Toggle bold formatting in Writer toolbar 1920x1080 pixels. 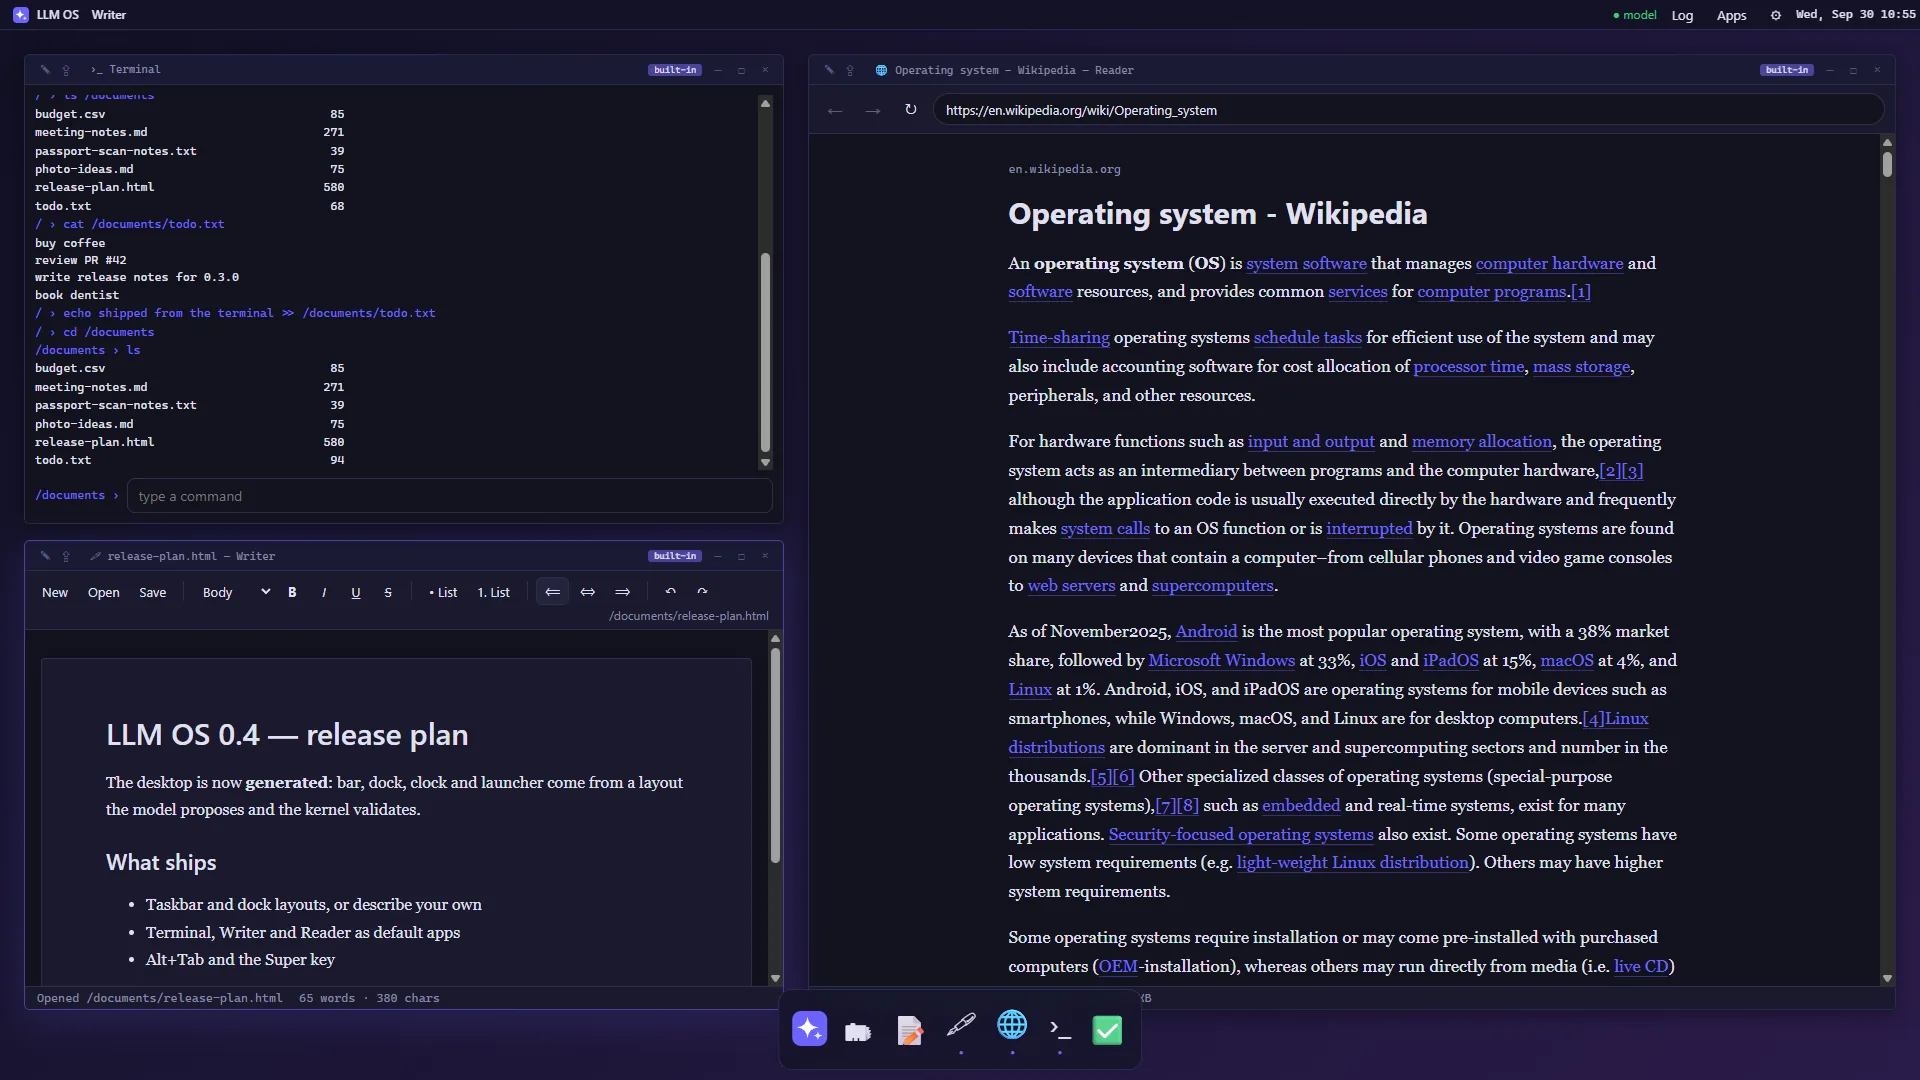pyautogui.click(x=292, y=593)
